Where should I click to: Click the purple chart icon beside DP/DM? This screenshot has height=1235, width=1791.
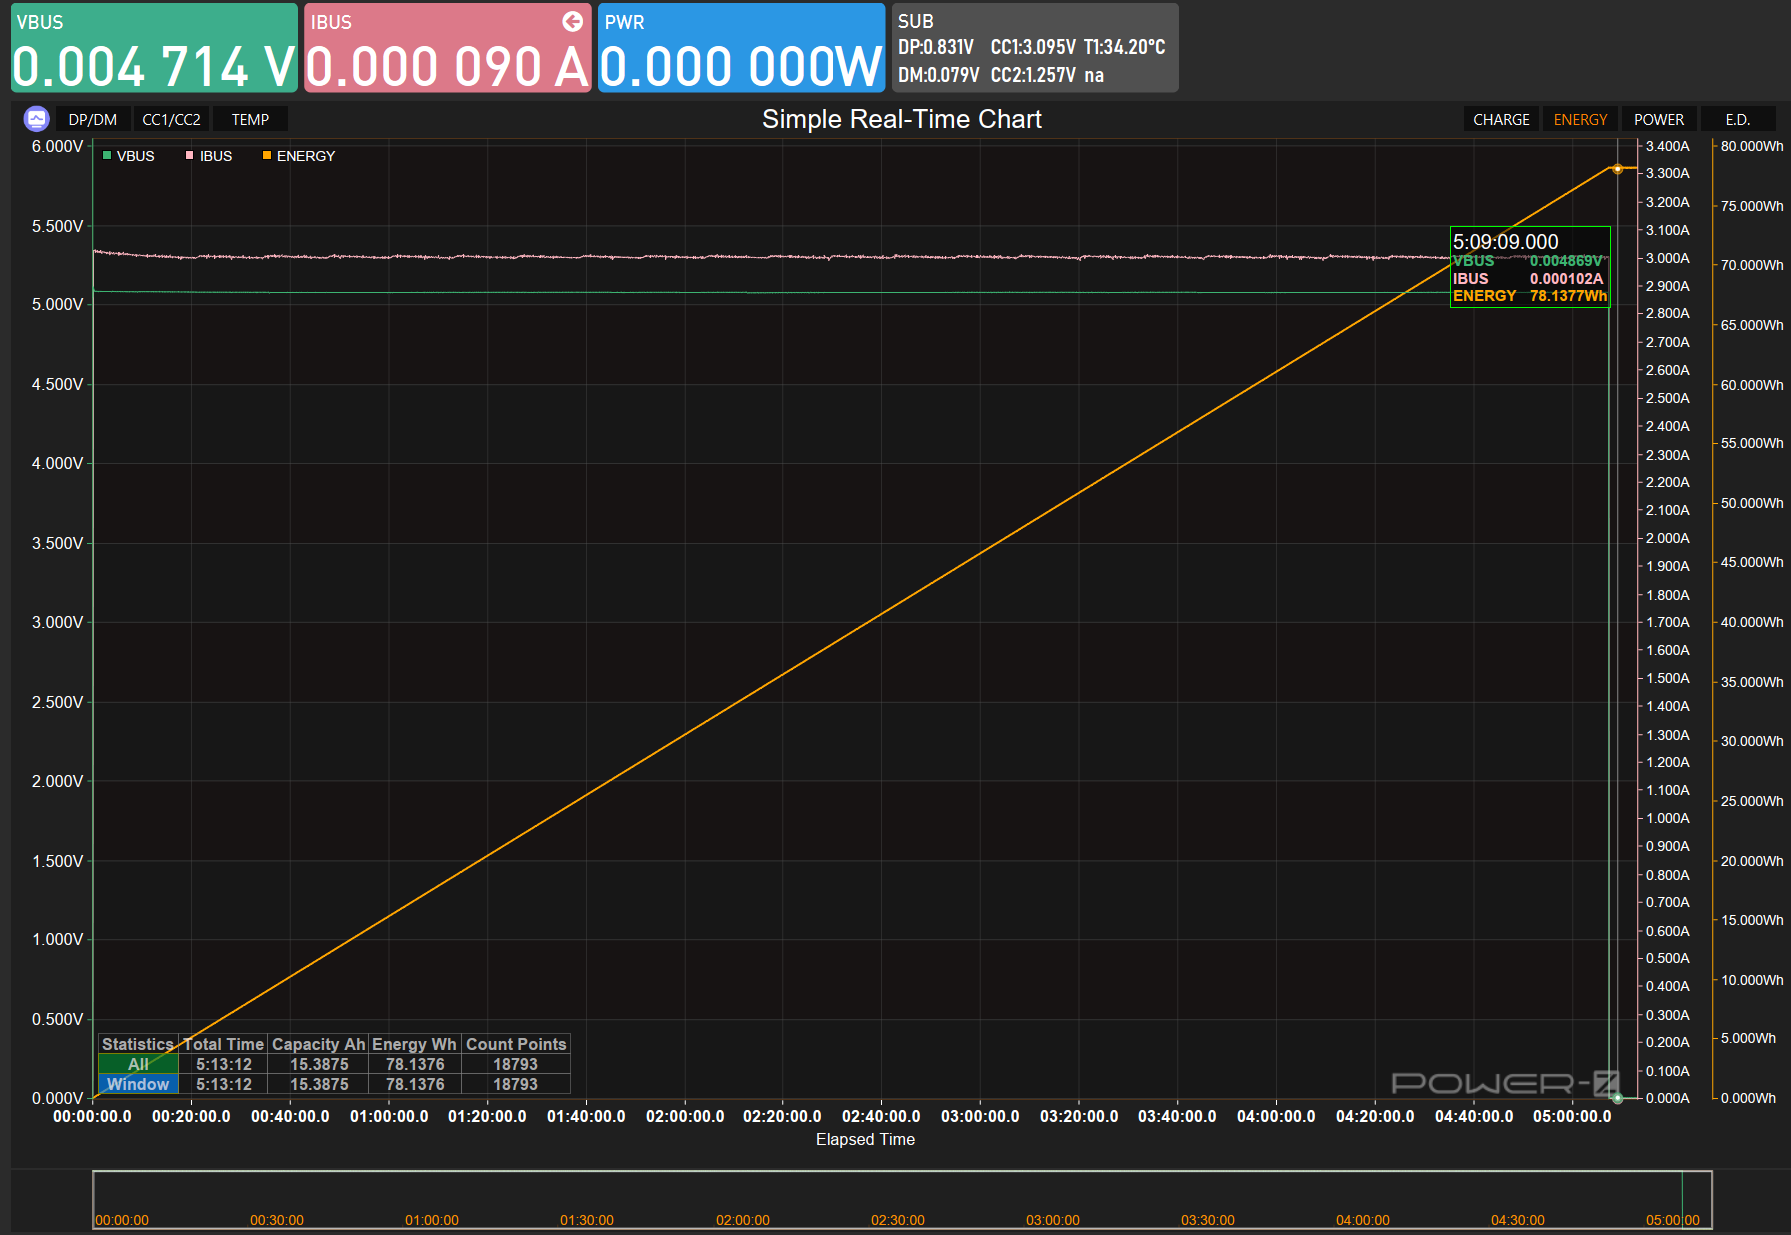(36, 119)
